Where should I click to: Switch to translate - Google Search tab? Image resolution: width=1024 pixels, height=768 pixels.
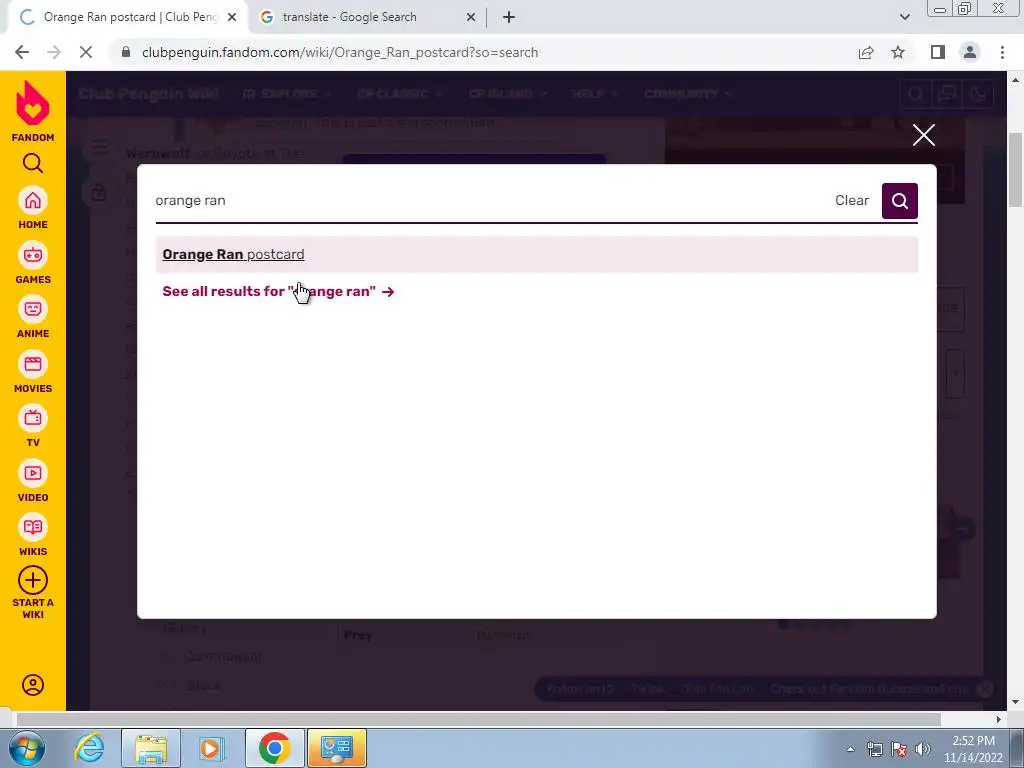[x=369, y=17]
